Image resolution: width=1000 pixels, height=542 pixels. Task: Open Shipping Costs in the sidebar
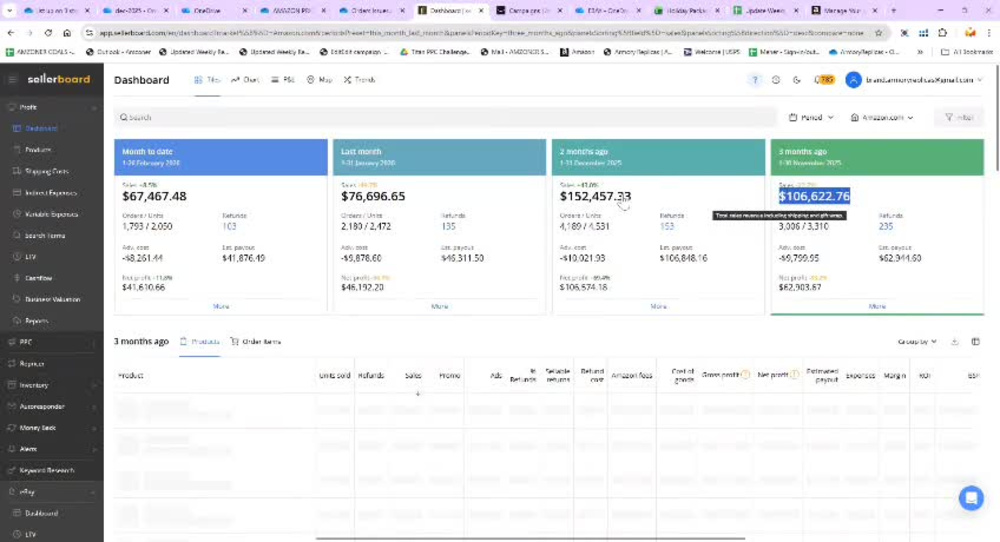(x=46, y=172)
